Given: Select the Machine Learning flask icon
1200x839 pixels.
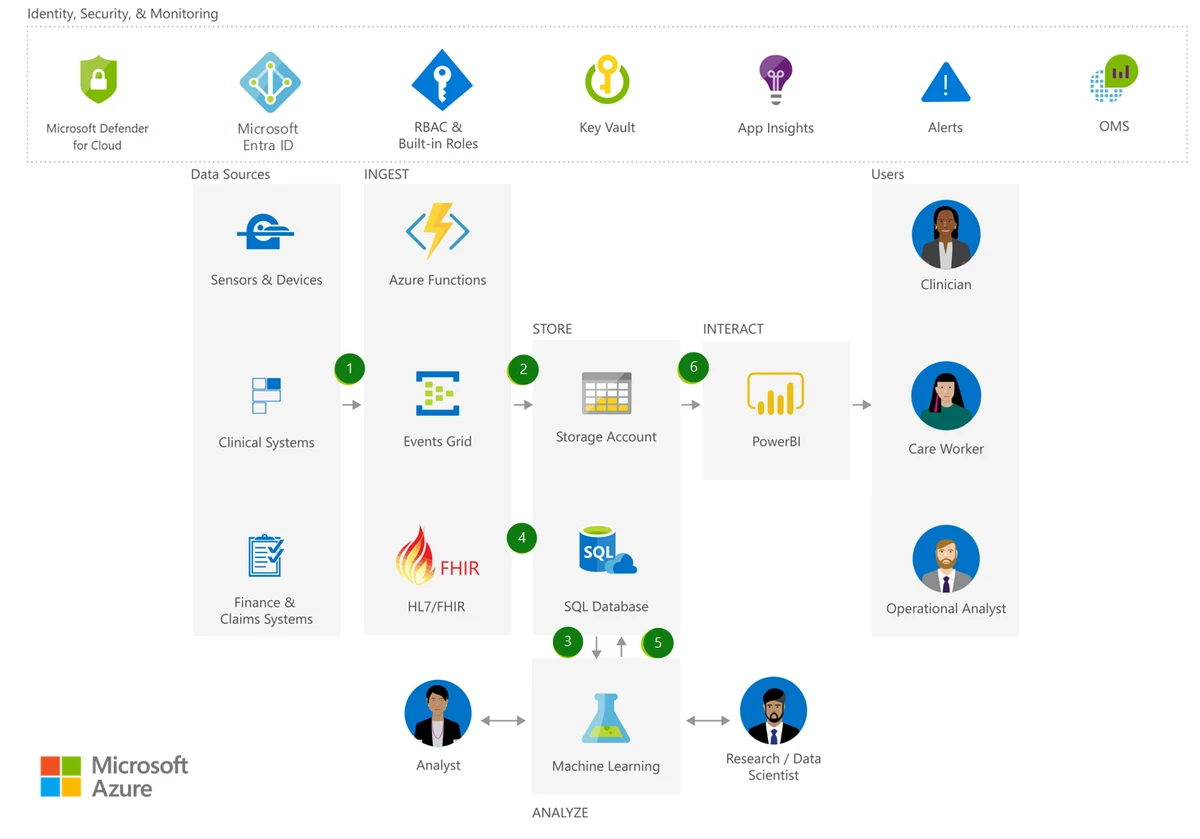Looking at the screenshot, I should pyautogui.click(x=606, y=718).
